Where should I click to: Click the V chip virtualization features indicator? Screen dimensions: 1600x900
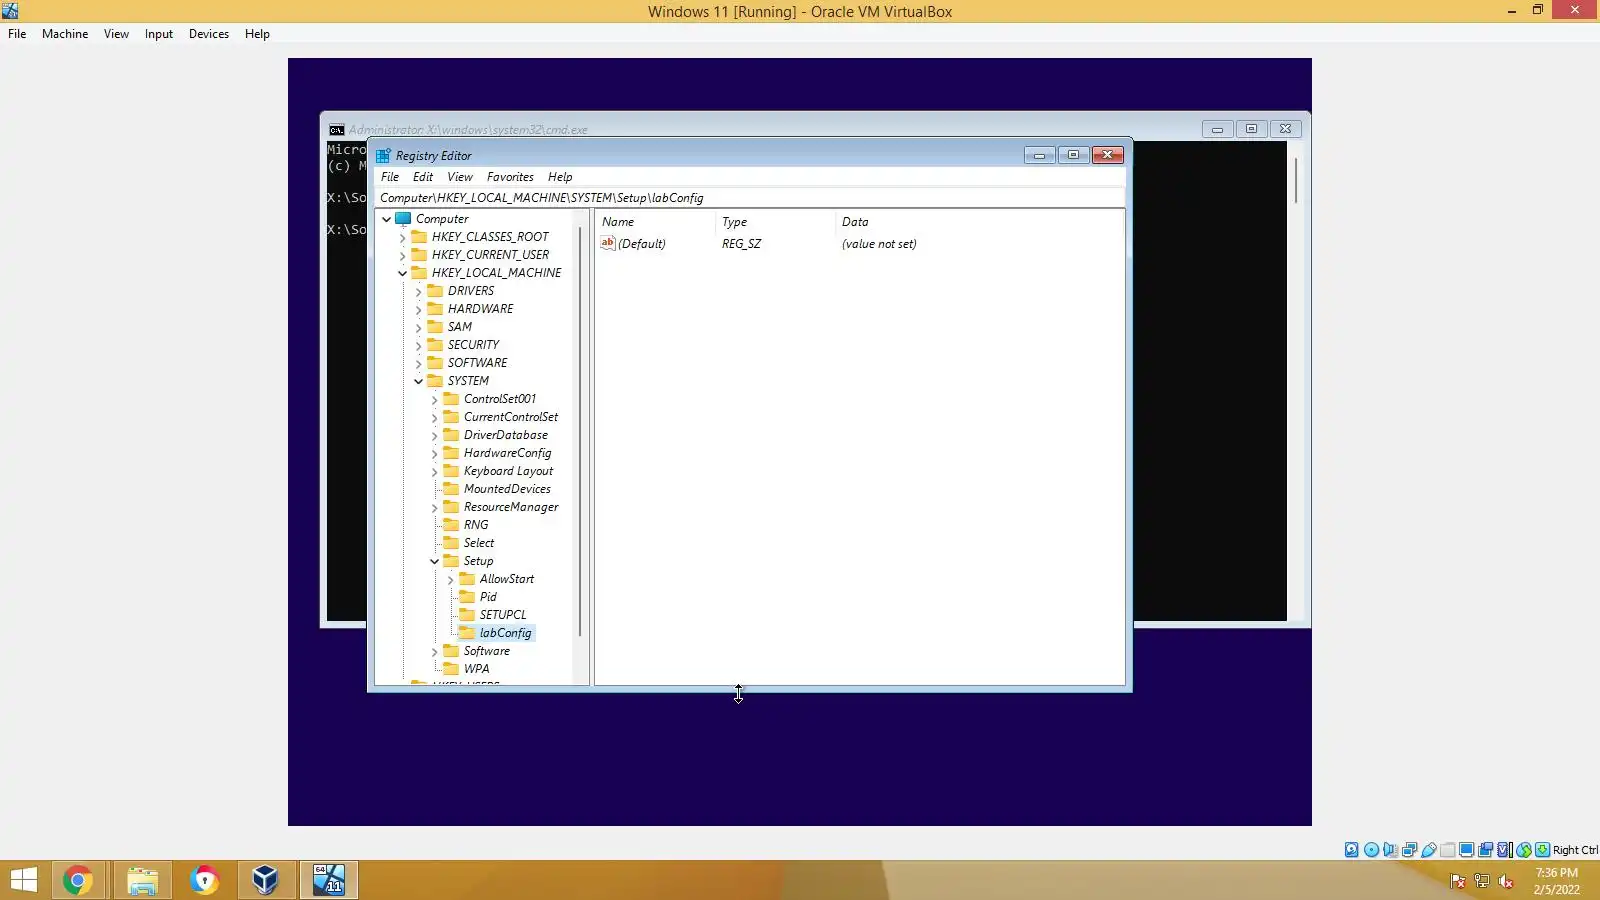pos(1504,850)
